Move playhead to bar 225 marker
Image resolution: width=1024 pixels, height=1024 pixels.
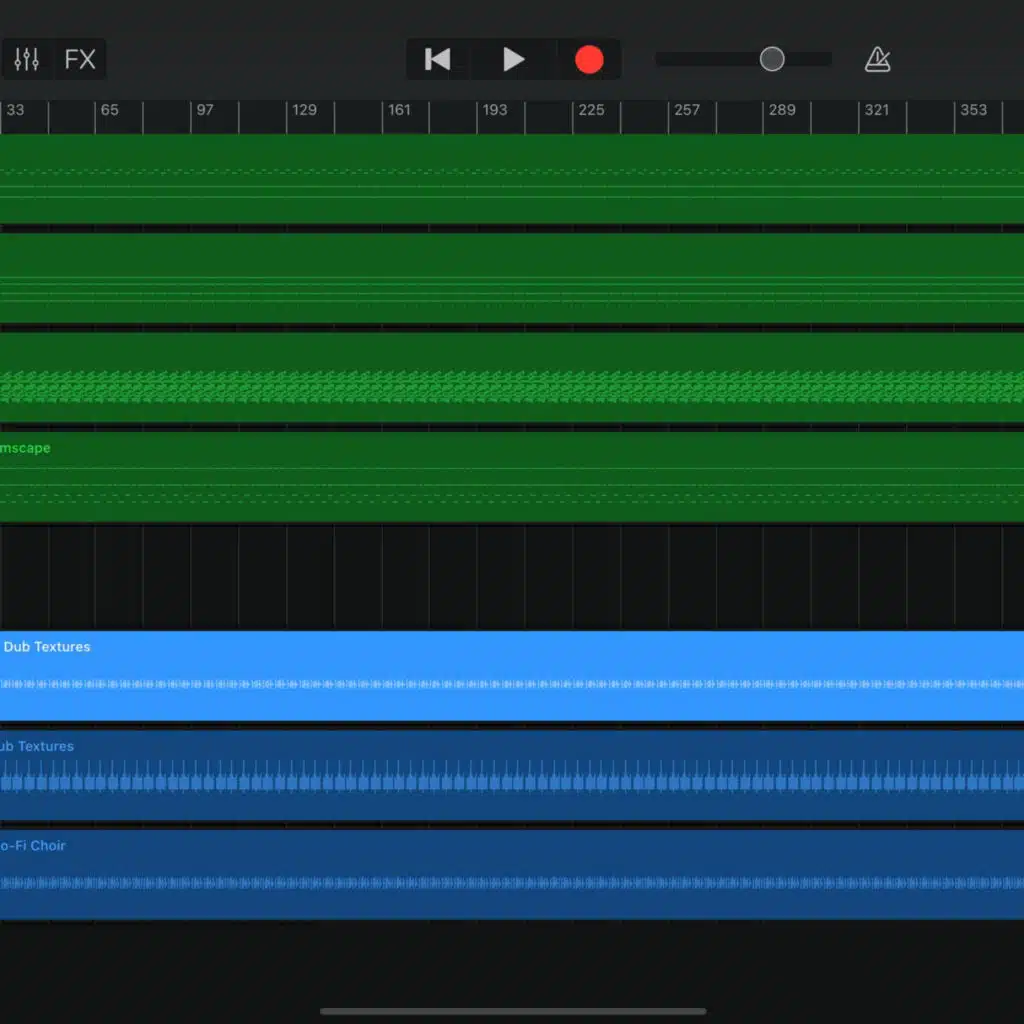[591, 111]
